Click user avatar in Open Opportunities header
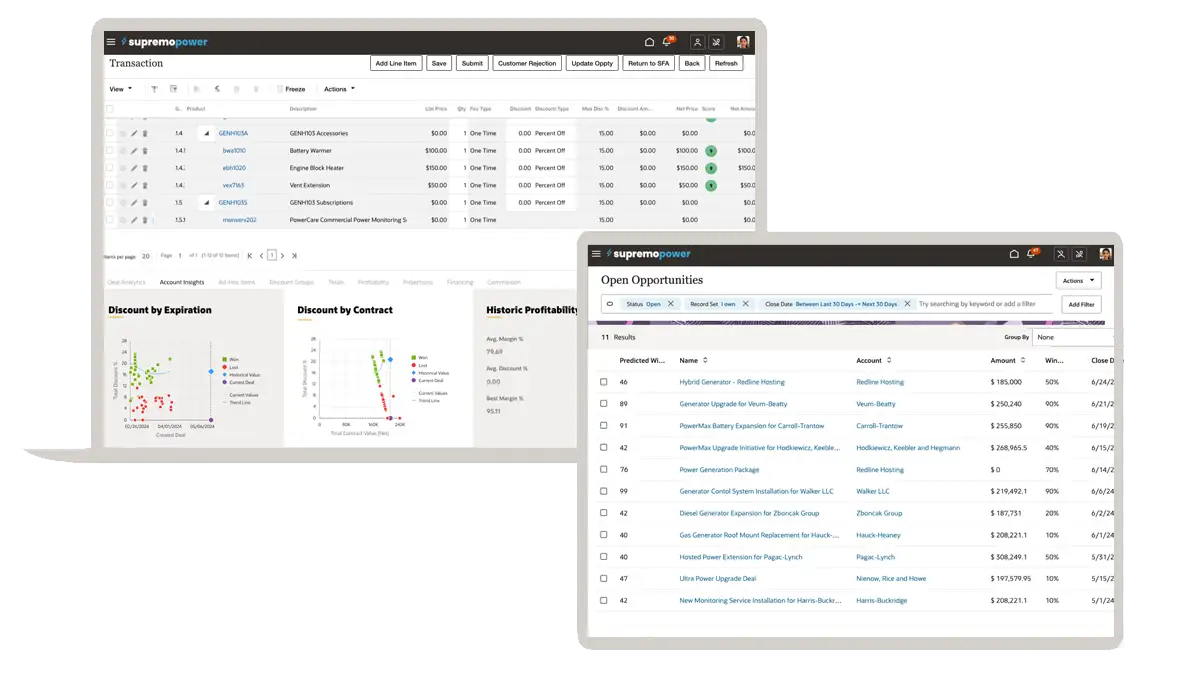The width and height of the screenshot is (1197, 676). click(1105, 254)
